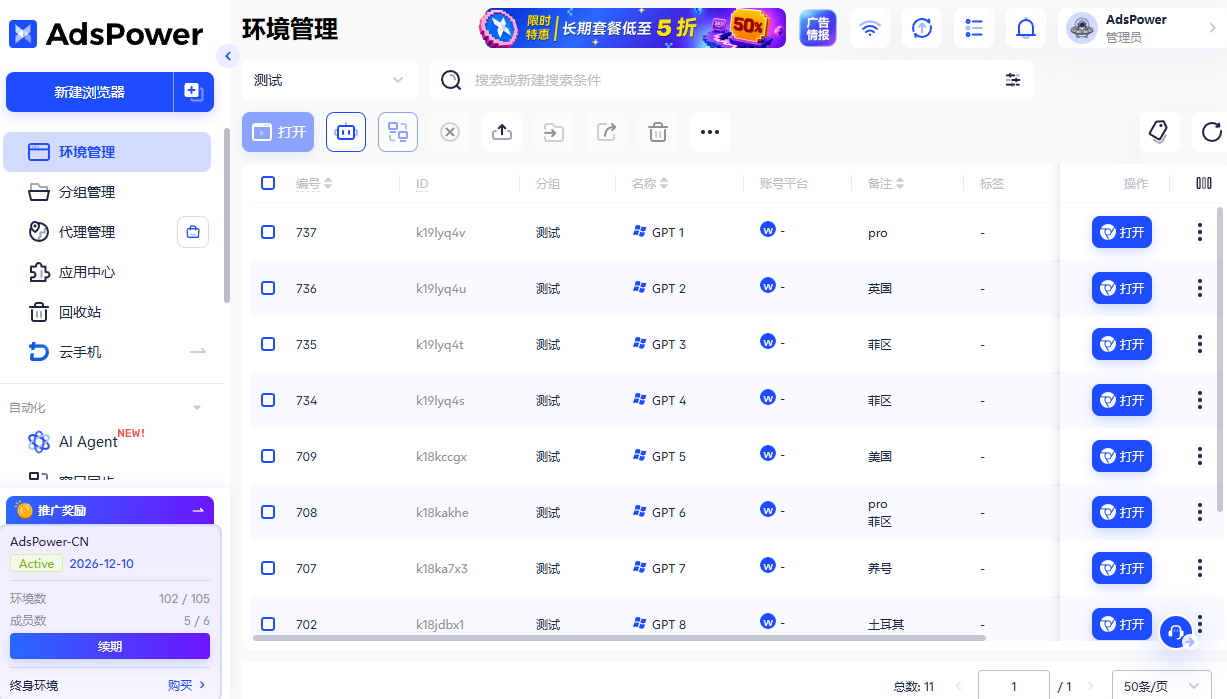Open 代理管理 in sidebar
1227x699 pixels.
pyautogui.click(x=87, y=232)
